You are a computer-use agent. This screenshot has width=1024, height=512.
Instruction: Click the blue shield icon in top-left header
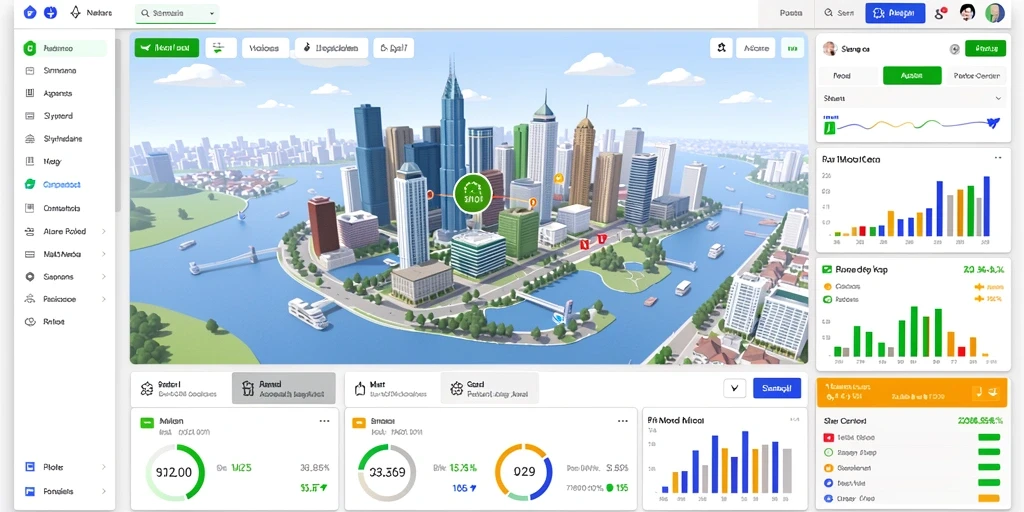(30, 12)
